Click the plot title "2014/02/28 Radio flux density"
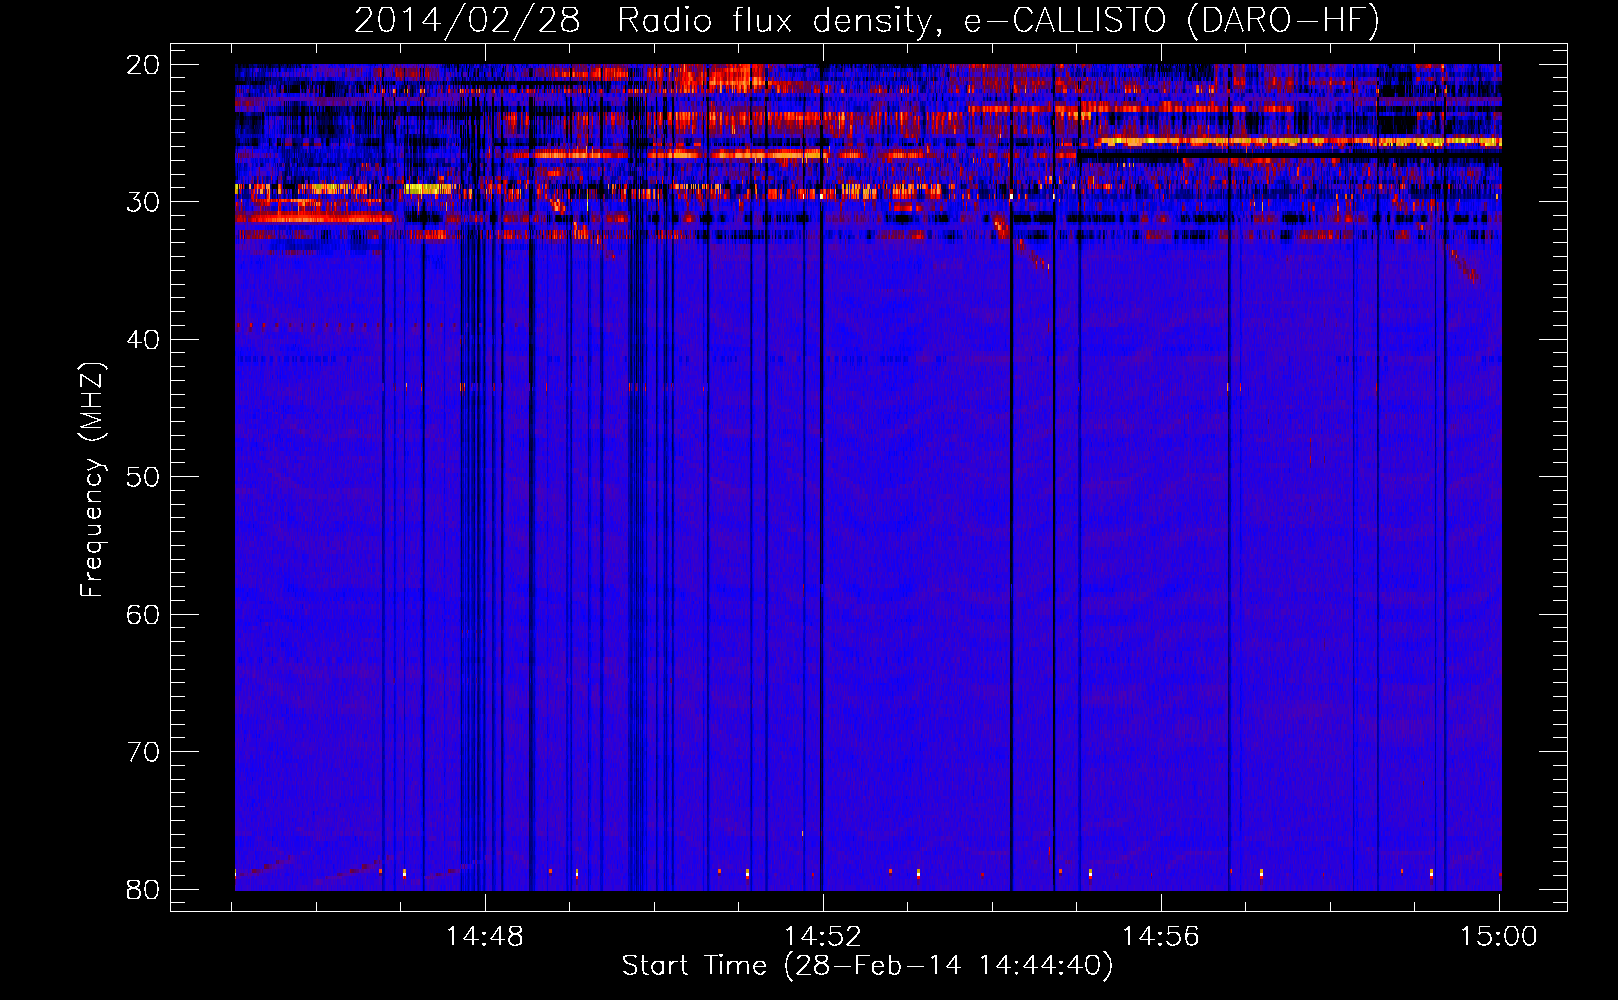 648,21
